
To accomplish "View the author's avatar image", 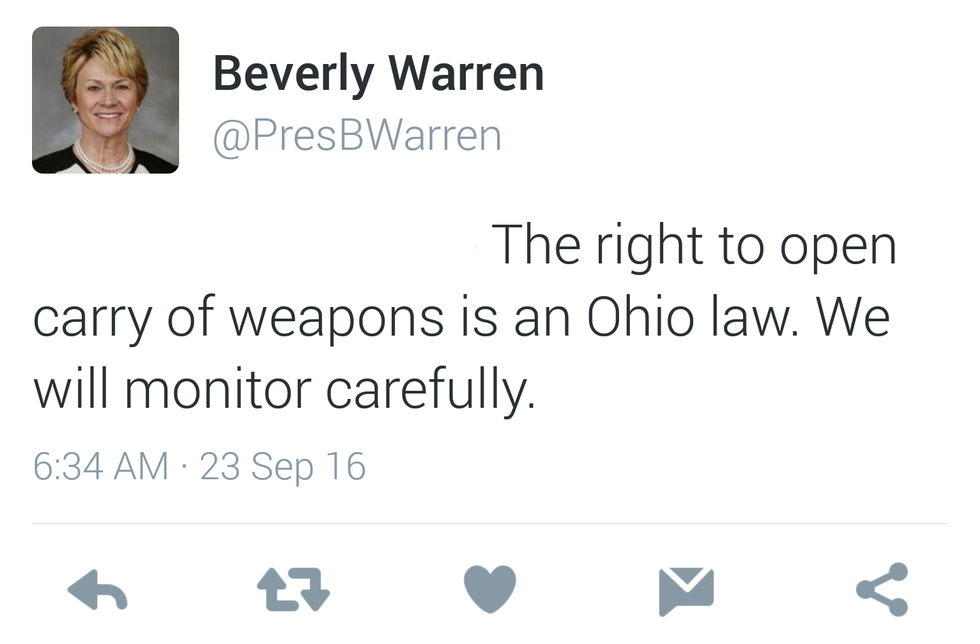I will pos(105,100).
